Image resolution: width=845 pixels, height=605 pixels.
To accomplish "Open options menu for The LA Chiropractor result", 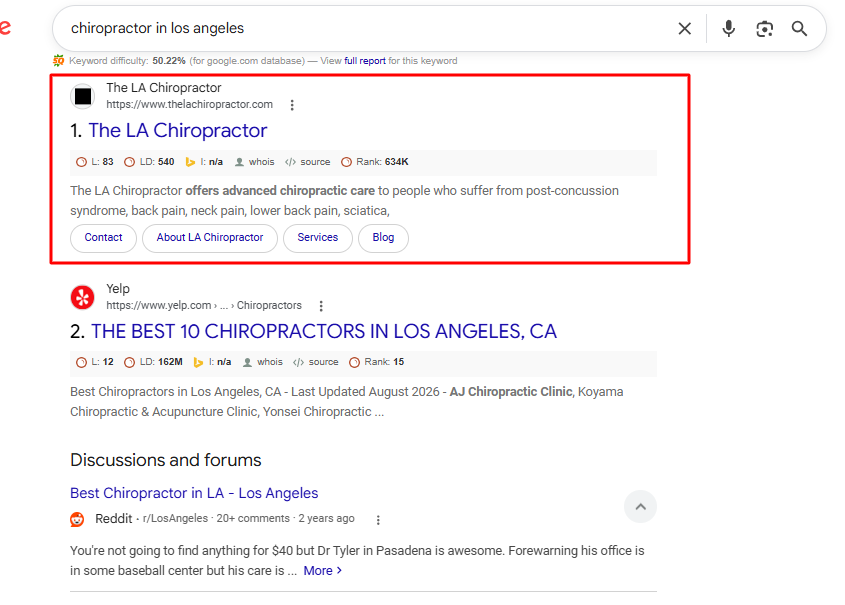I will click(292, 105).
